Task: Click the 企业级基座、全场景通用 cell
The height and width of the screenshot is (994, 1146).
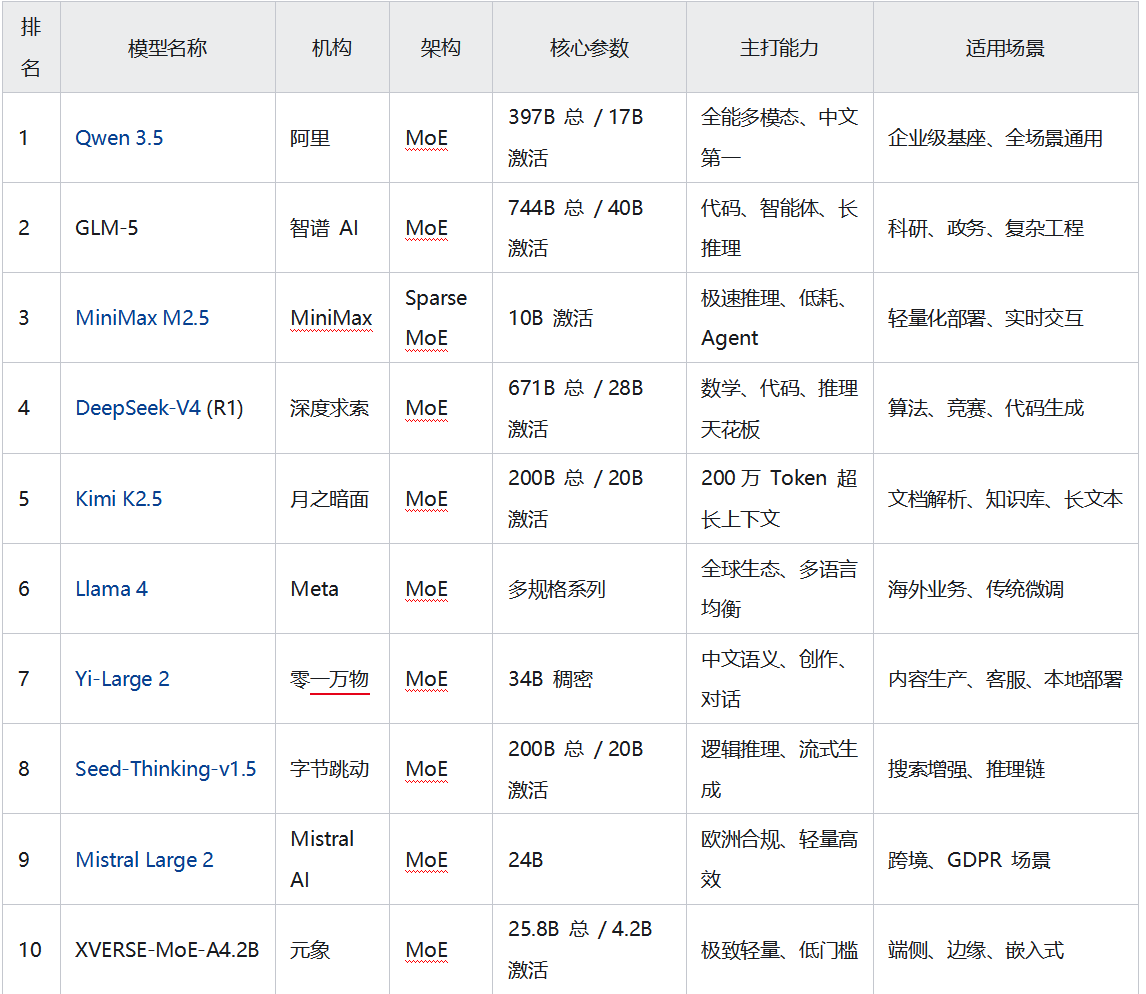Action: click(x=1006, y=137)
